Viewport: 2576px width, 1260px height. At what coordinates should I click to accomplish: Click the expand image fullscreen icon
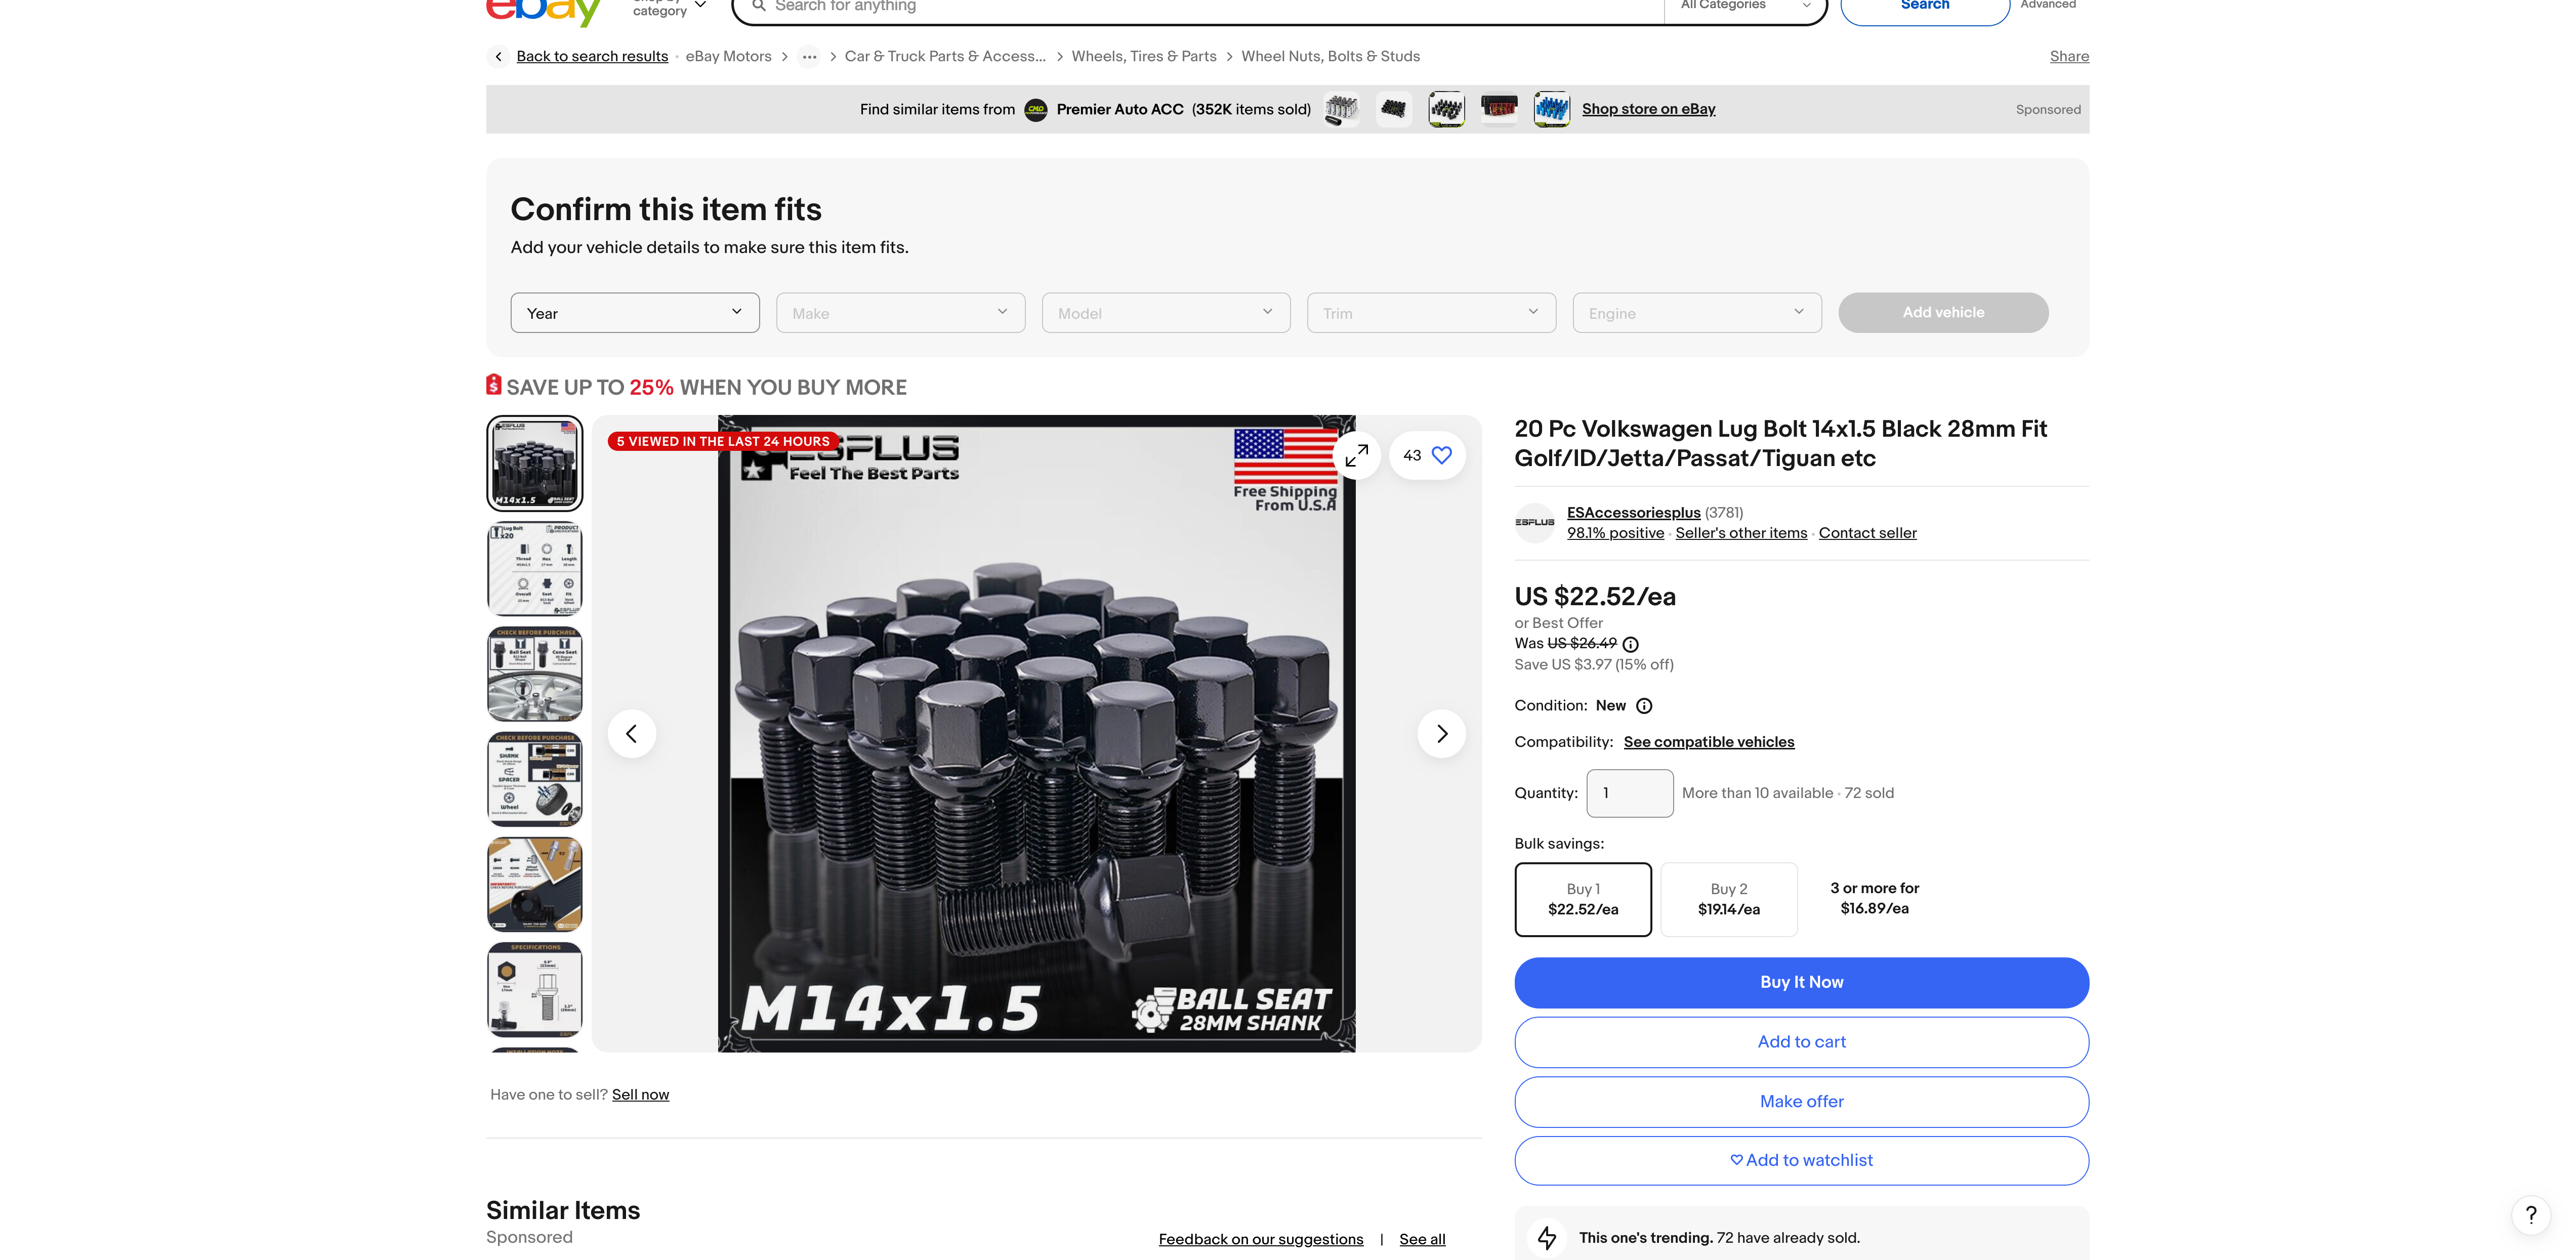tap(1356, 456)
